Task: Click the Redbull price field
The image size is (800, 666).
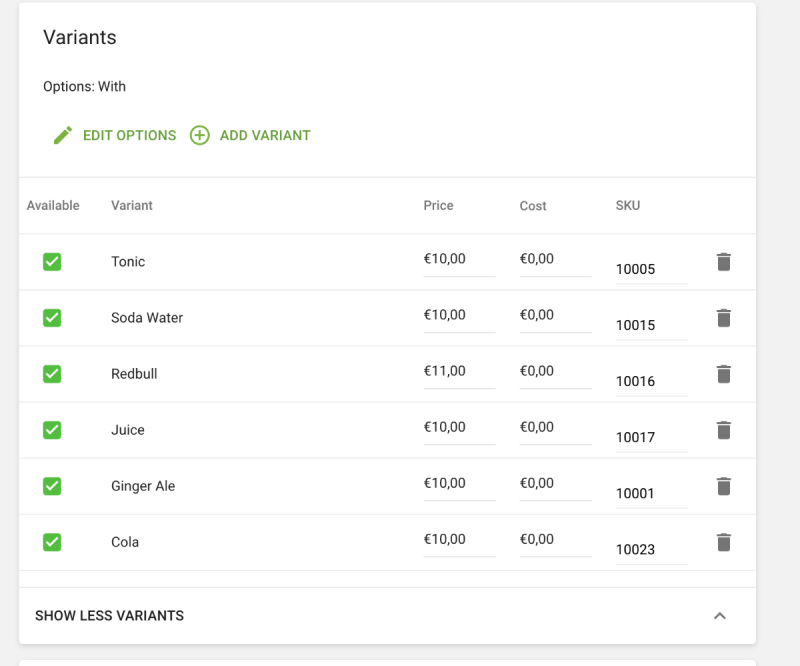Action: pyautogui.click(x=459, y=371)
